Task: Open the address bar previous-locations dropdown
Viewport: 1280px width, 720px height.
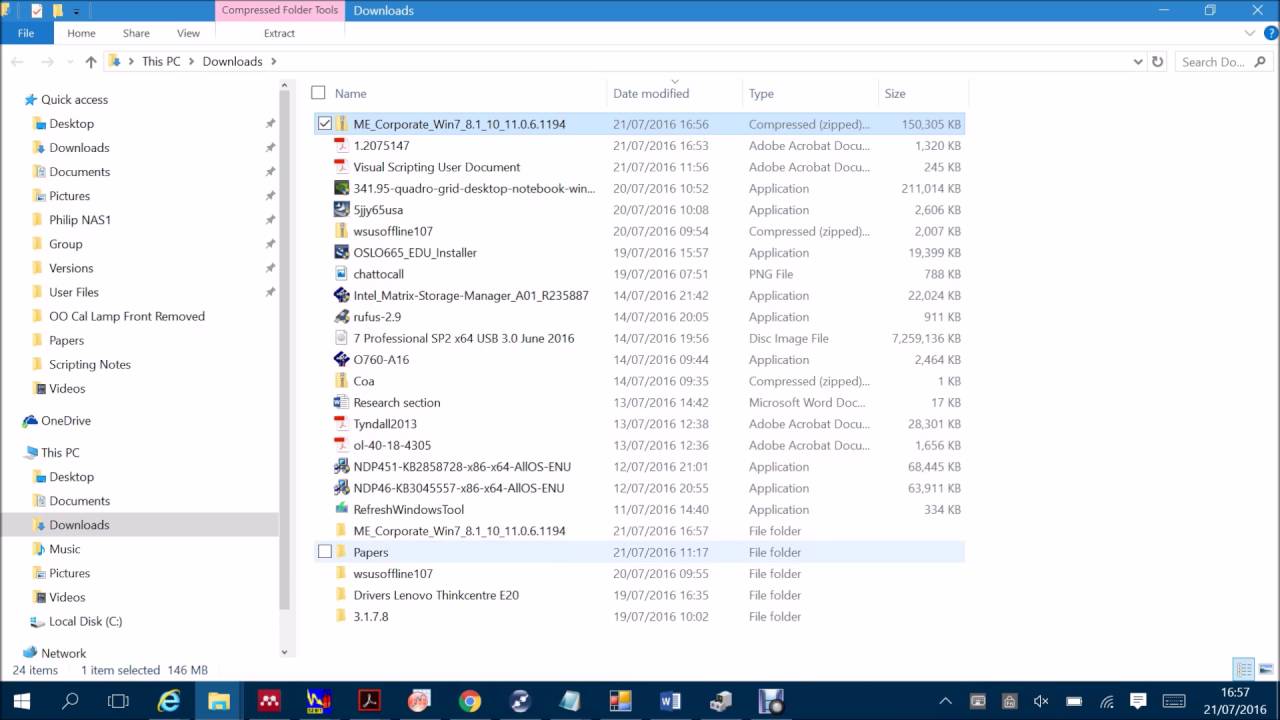Action: 1138,62
